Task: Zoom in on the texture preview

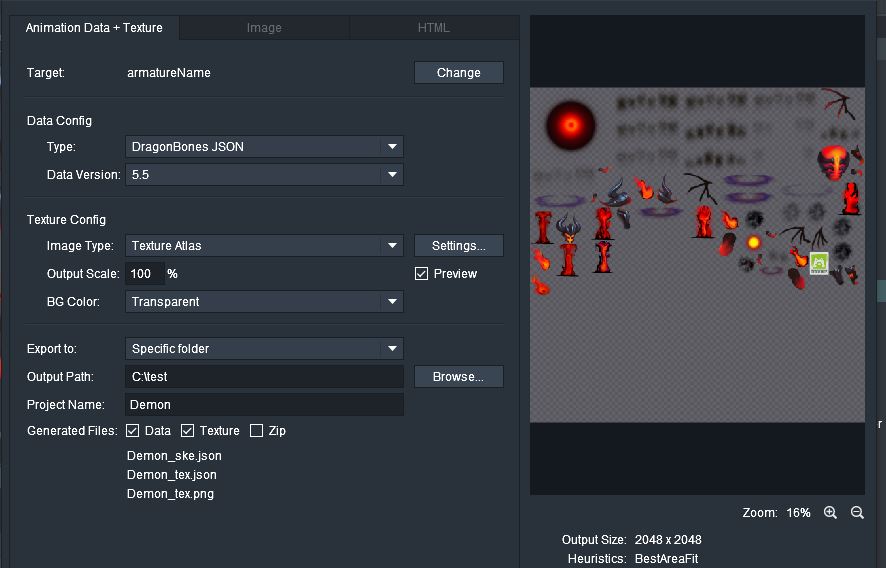Action: (830, 513)
